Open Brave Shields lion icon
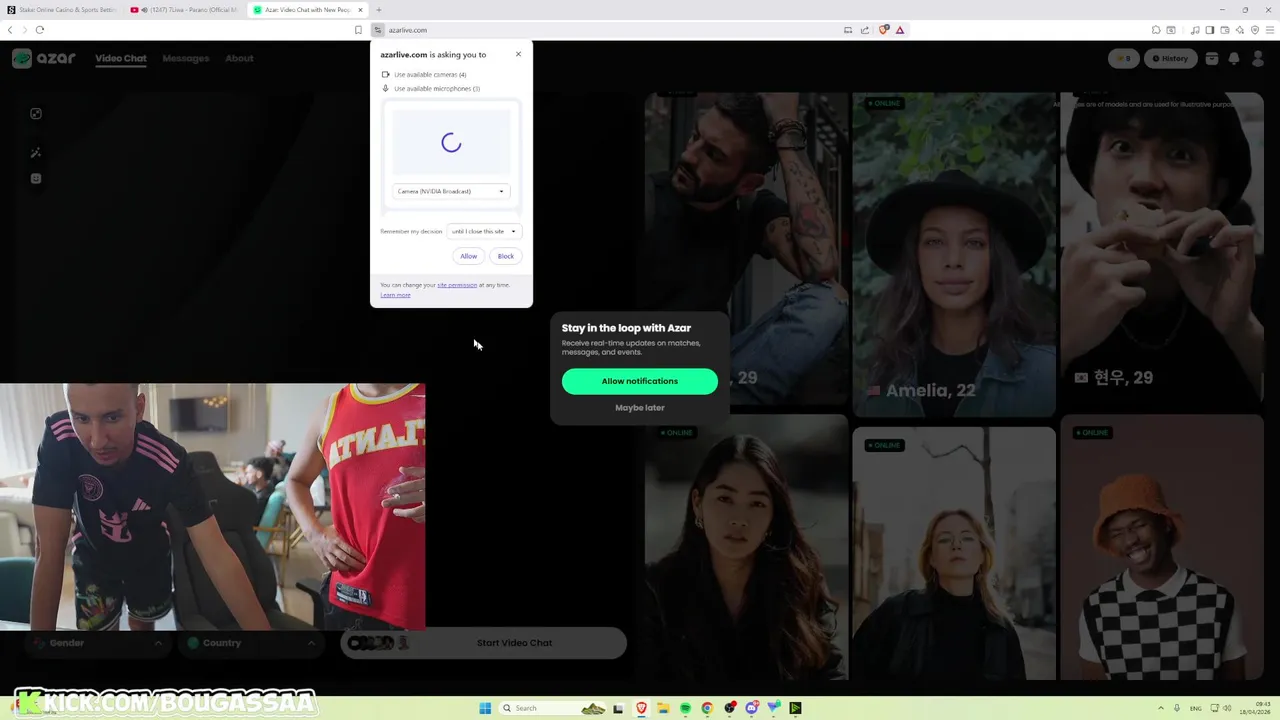Image resolution: width=1280 pixels, height=720 pixels. click(883, 30)
